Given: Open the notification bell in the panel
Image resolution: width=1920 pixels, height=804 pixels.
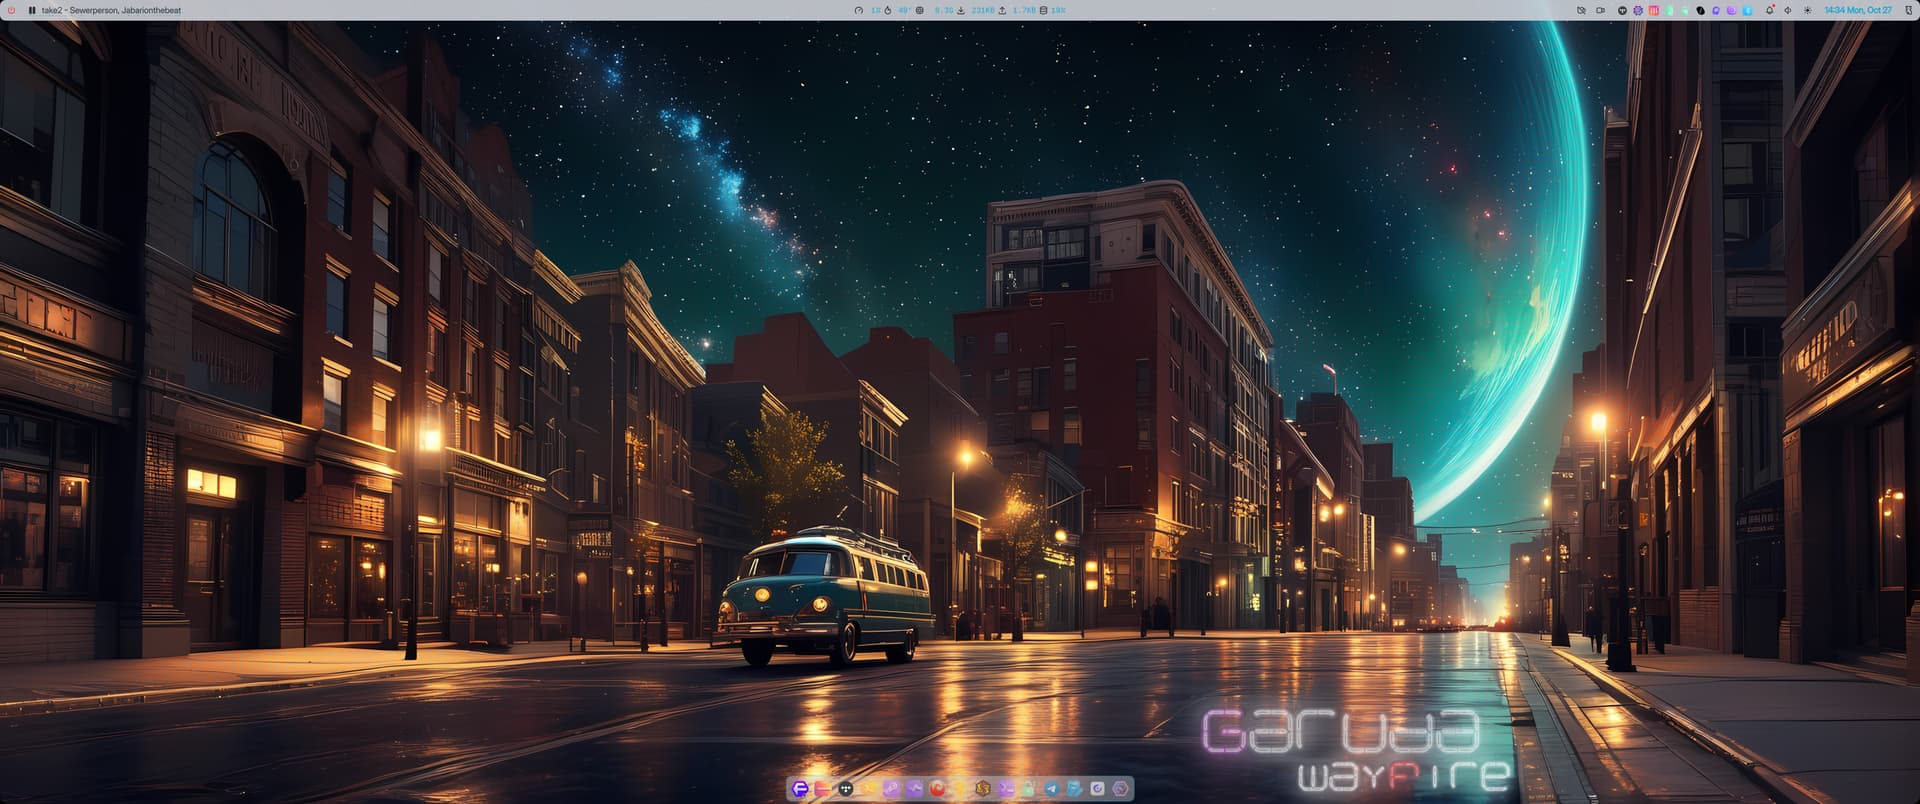Looking at the screenshot, I should tap(1769, 10).
